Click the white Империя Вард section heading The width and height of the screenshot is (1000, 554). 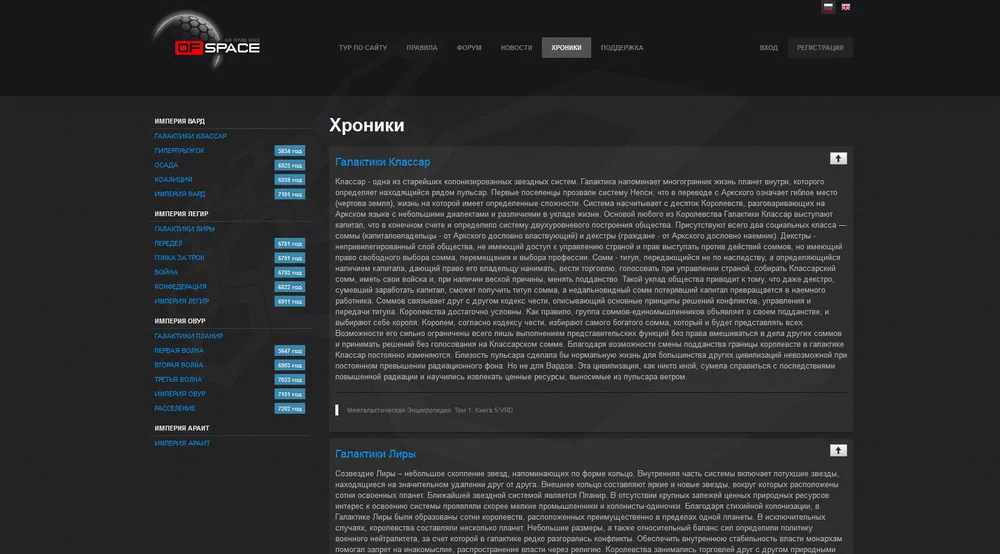(179, 121)
